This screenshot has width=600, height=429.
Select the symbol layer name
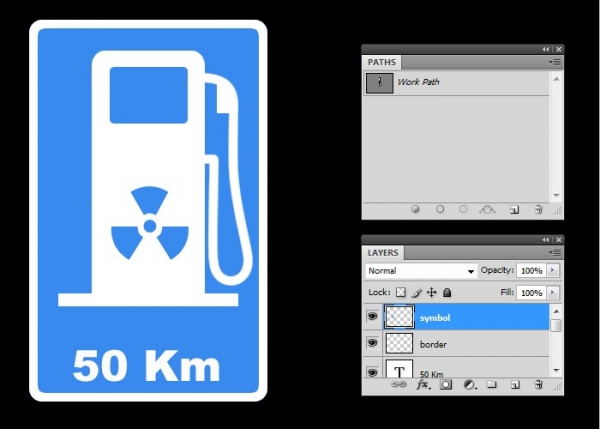tap(435, 318)
